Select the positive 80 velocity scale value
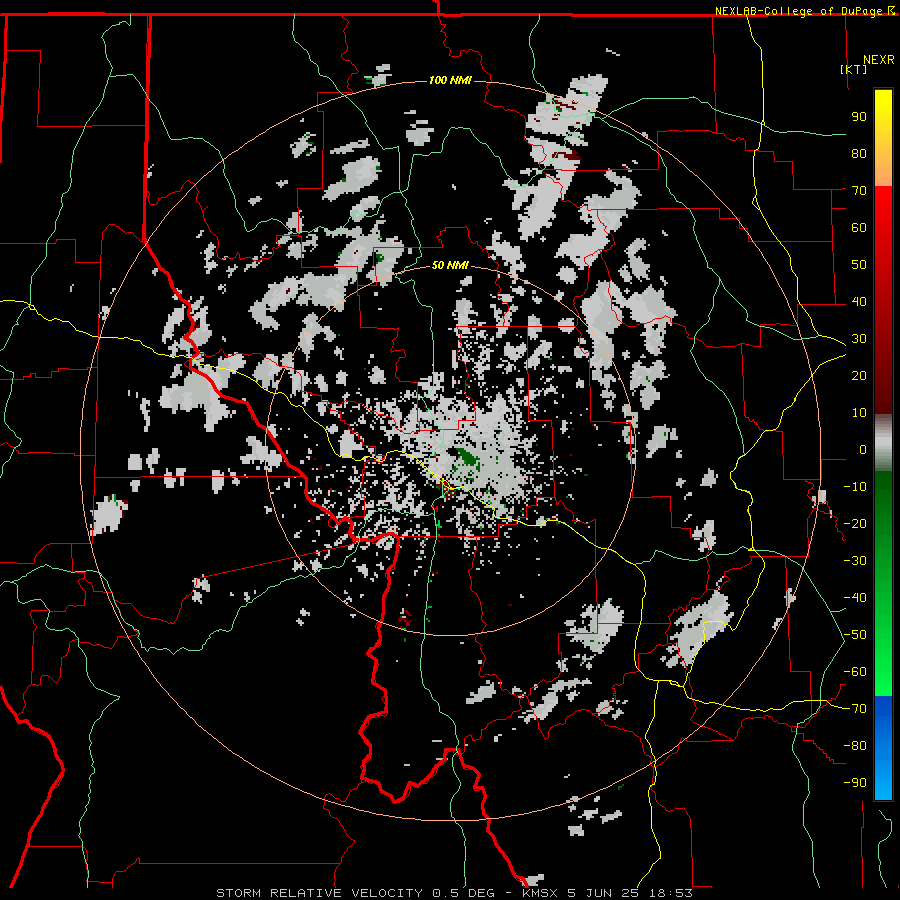 [859, 153]
